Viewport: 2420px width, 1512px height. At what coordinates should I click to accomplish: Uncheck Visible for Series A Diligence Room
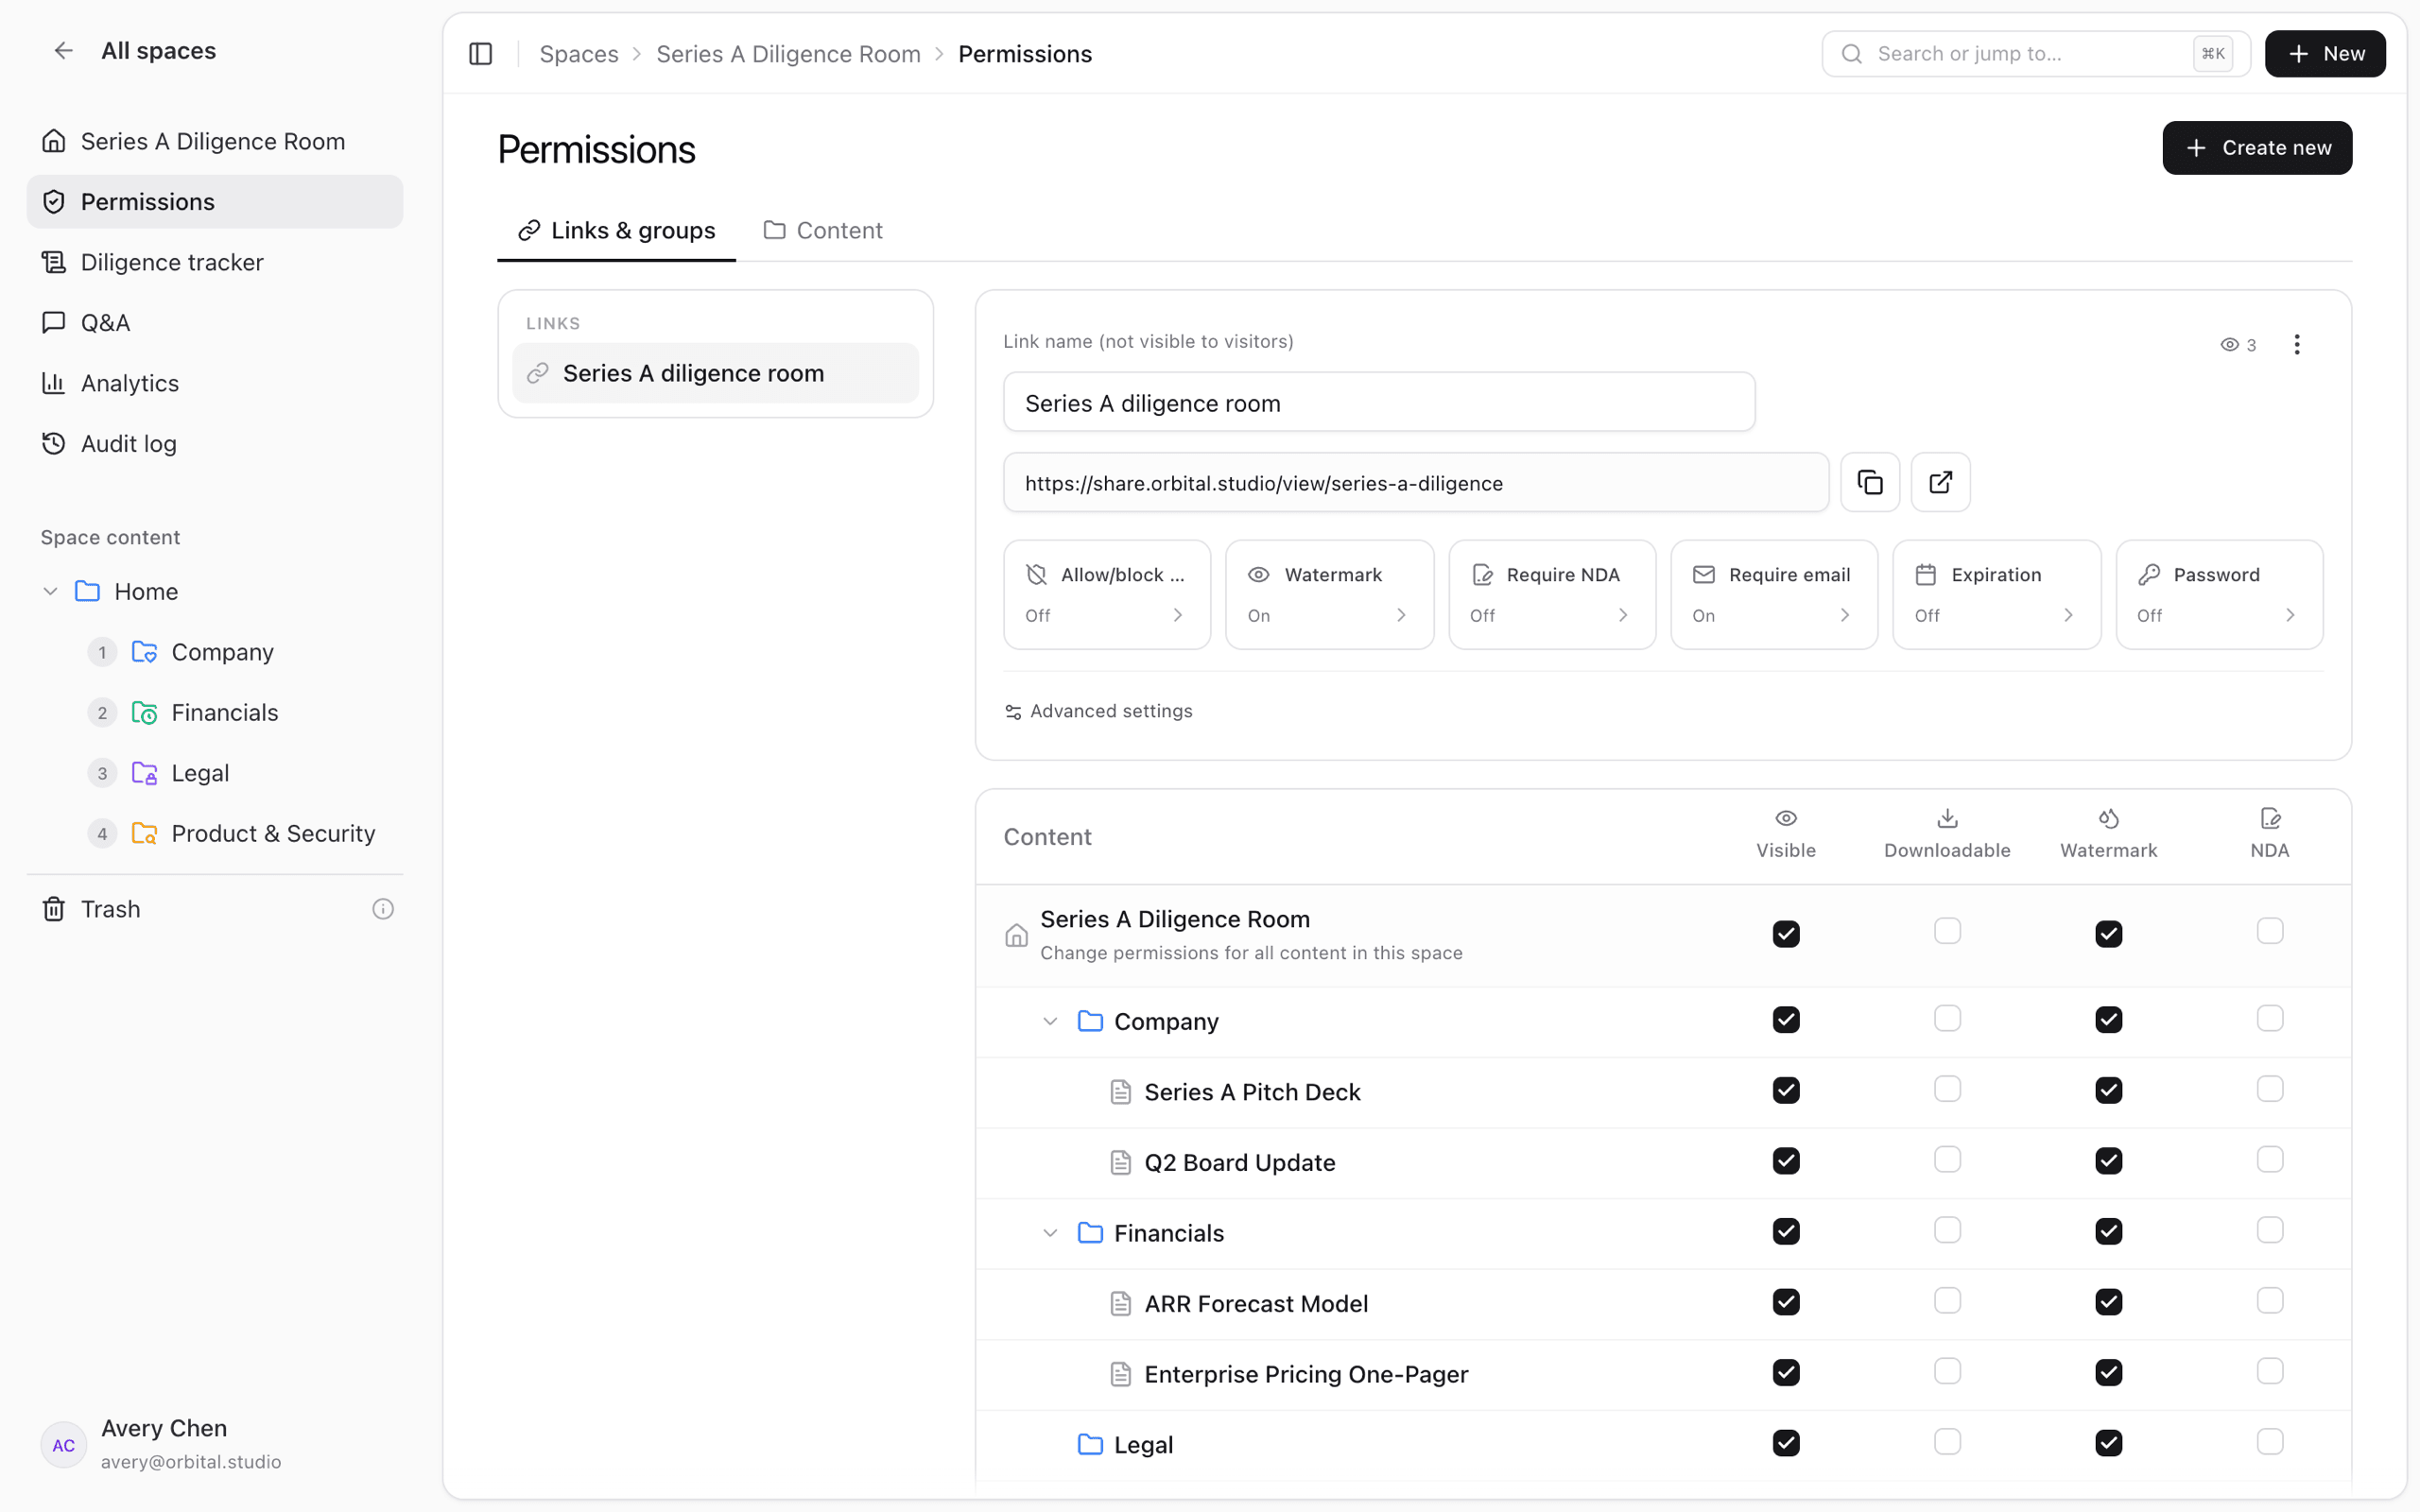[x=1786, y=934]
